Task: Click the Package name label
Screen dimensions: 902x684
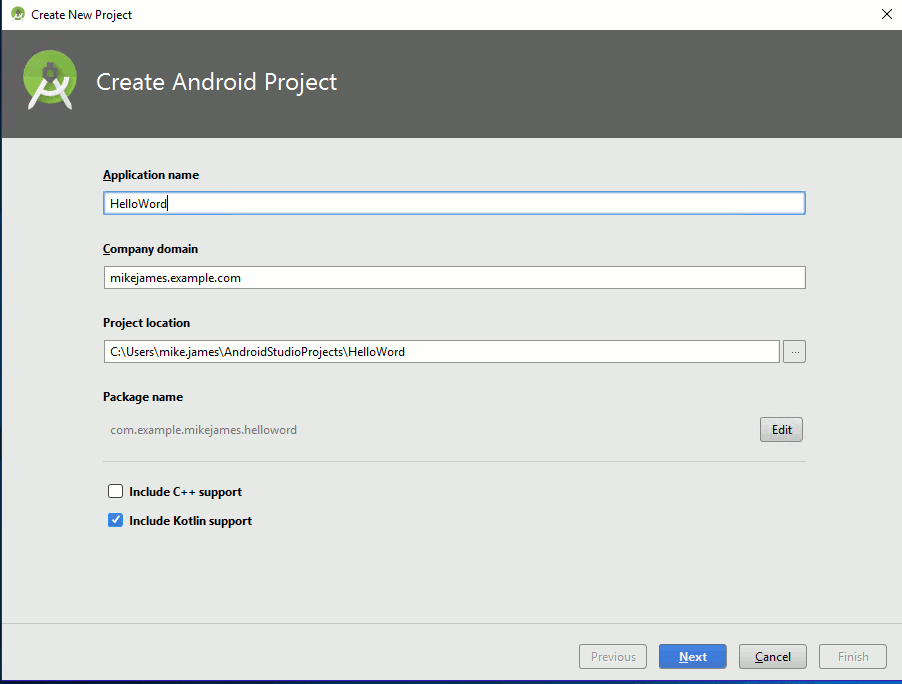Action: pyautogui.click(x=143, y=397)
